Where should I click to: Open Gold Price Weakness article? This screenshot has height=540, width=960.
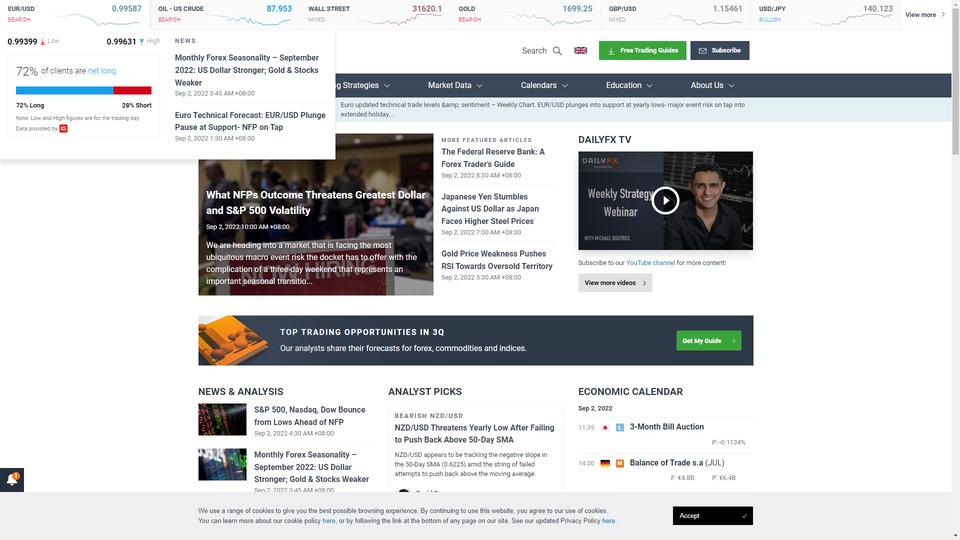point(497,260)
